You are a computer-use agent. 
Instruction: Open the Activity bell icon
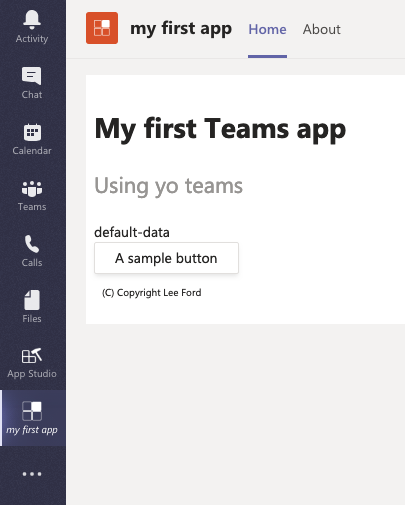pyautogui.click(x=32, y=19)
